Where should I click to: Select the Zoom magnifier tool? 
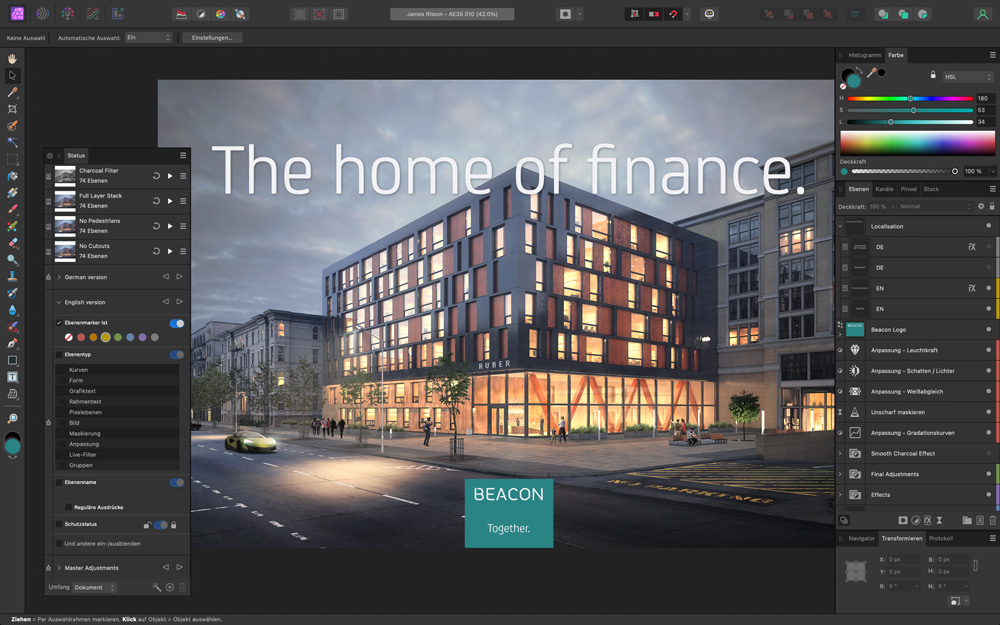[x=12, y=419]
